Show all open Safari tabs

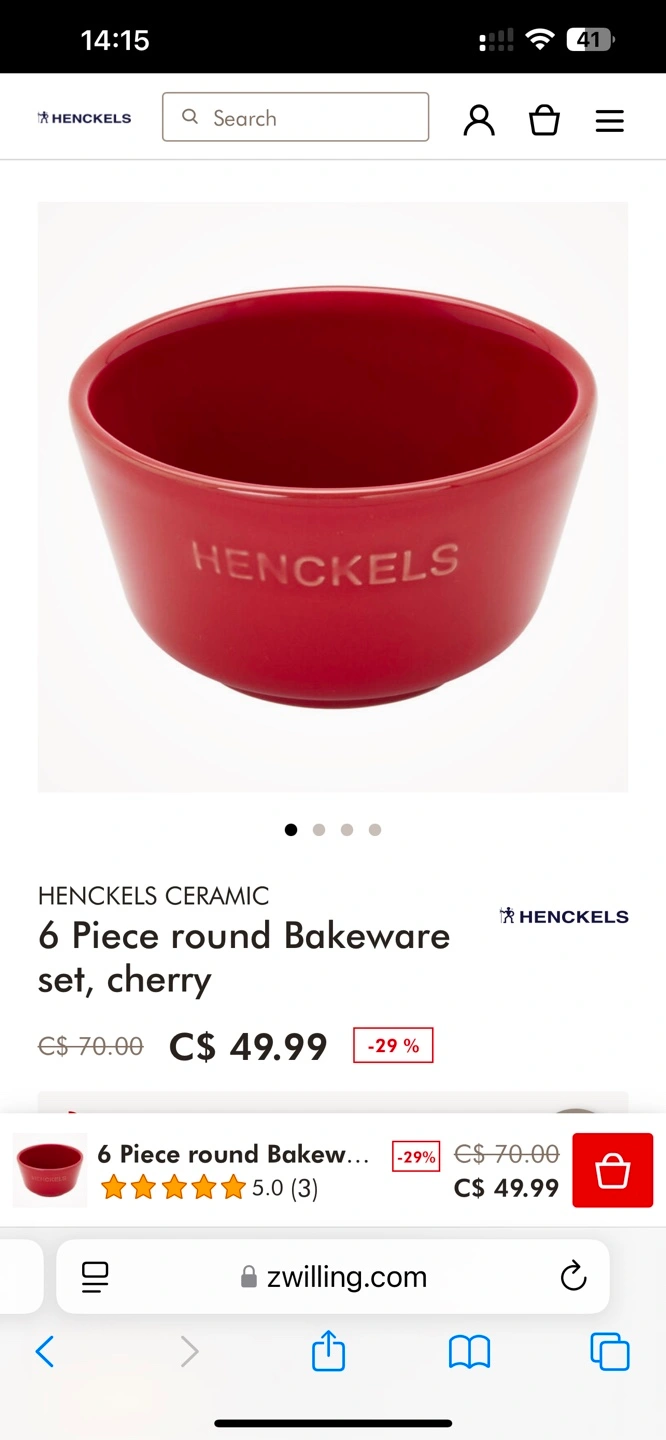[x=610, y=1352]
